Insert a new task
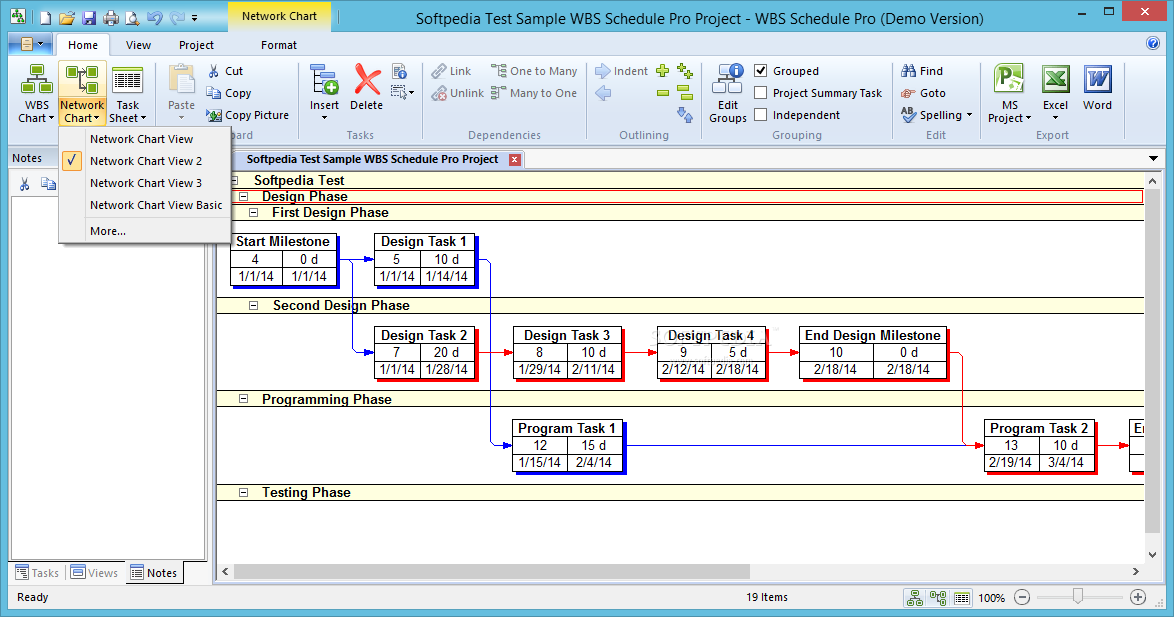Image resolution: width=1174 pixels, height=617 pixels. click(324, 91)
